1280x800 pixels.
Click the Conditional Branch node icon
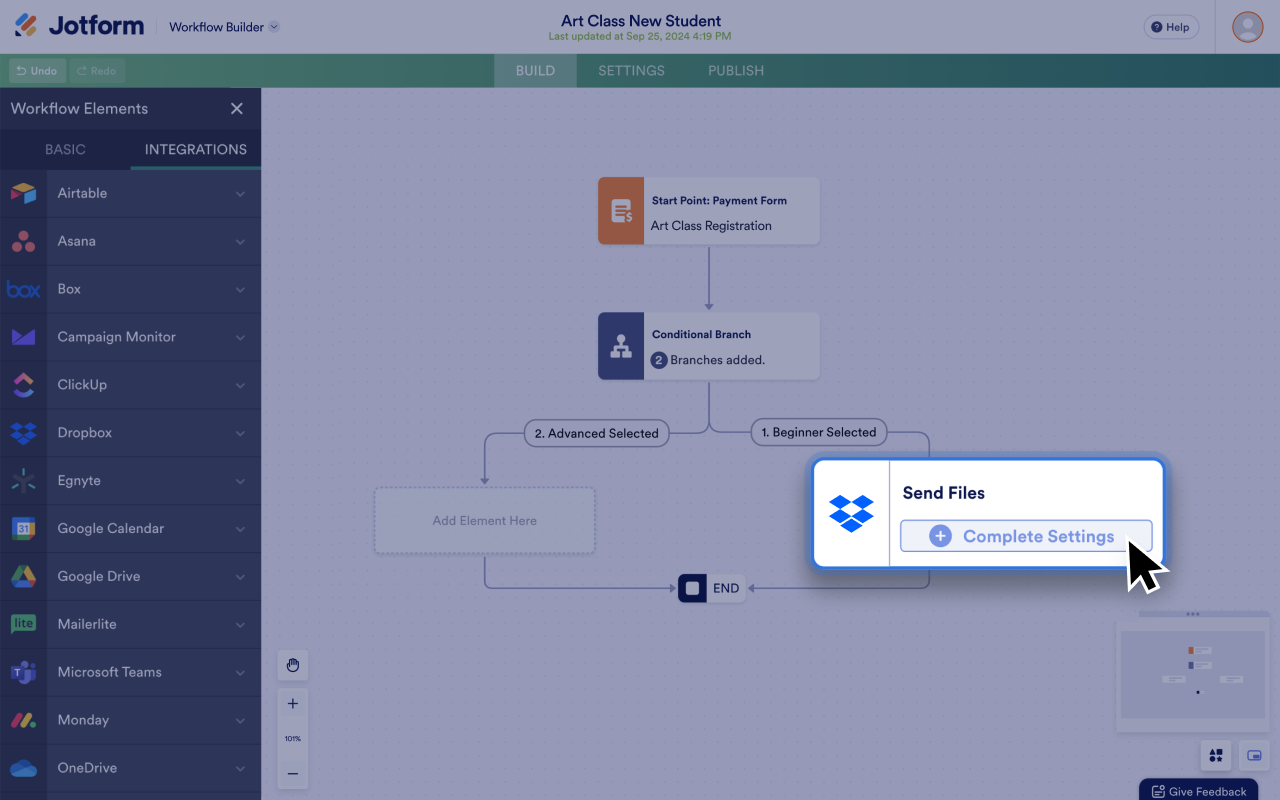tap(621, 346)
